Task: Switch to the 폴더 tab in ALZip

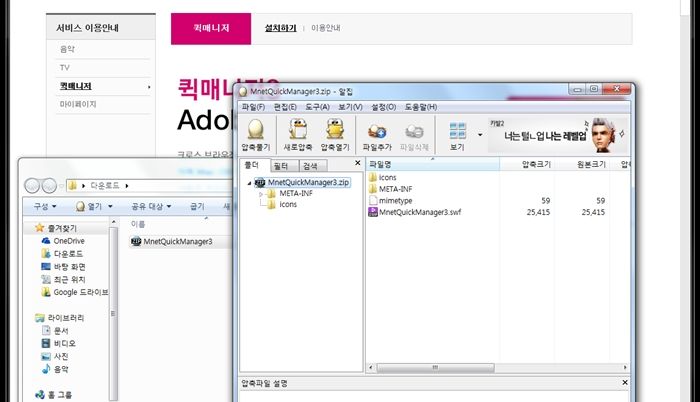Action: click(x=253, y=165)
